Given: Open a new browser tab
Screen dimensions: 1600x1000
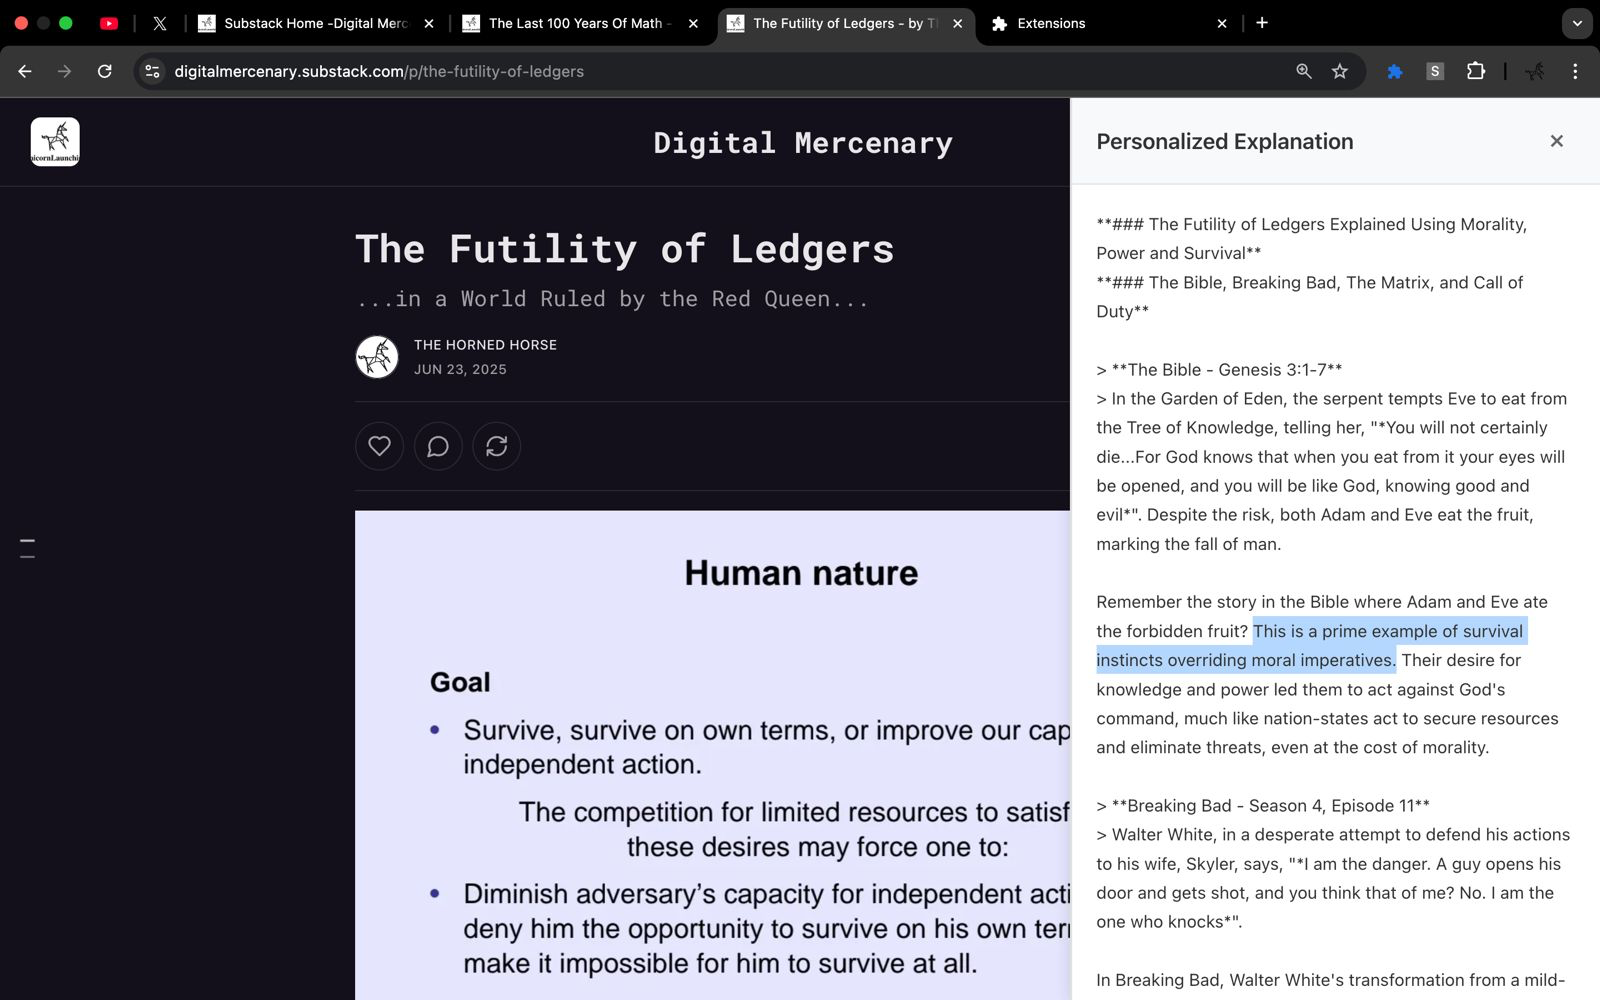Looking at the screenshot, I should (1262, 23).
